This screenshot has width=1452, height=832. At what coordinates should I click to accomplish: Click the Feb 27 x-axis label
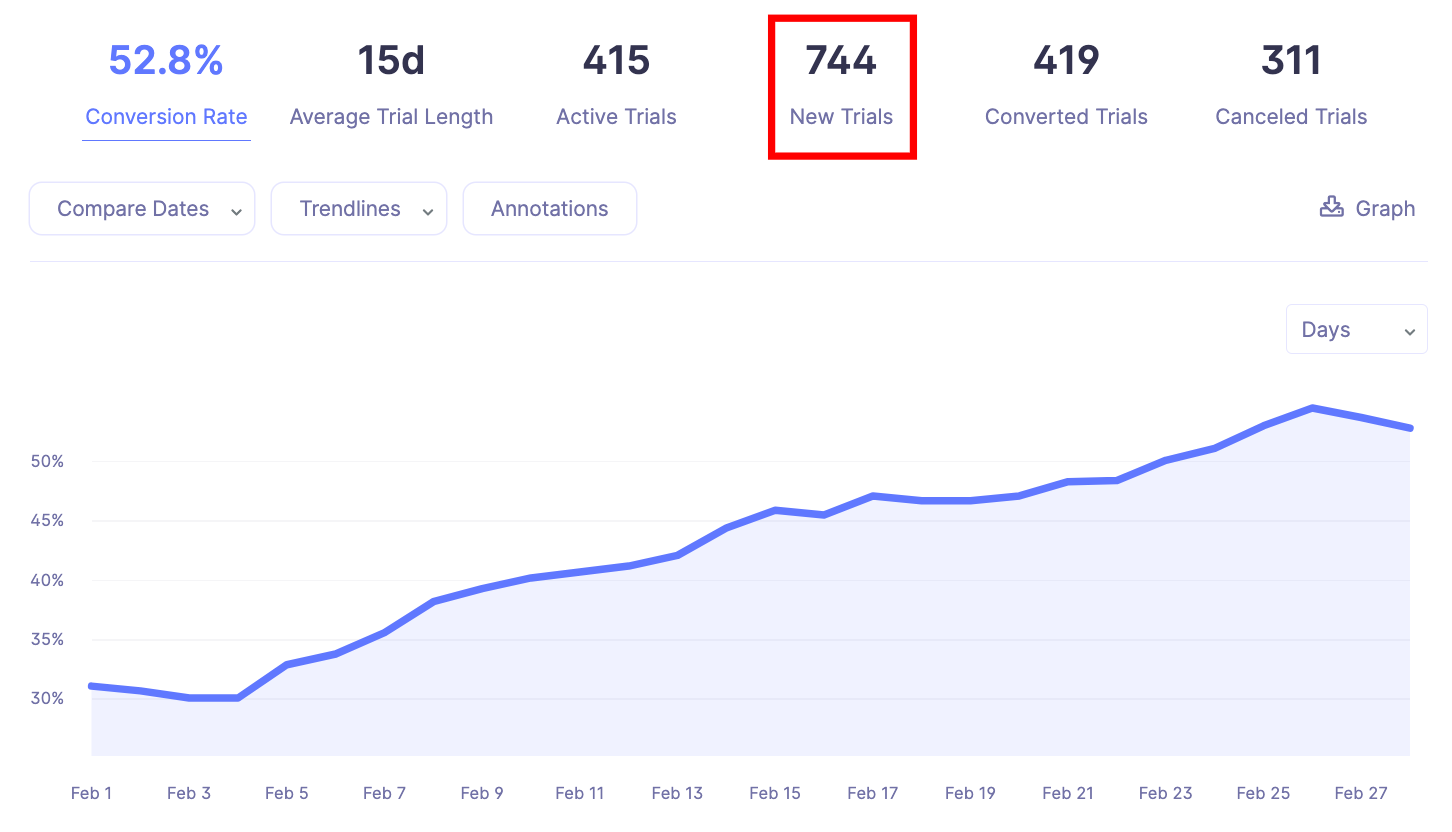point(1361,793)
